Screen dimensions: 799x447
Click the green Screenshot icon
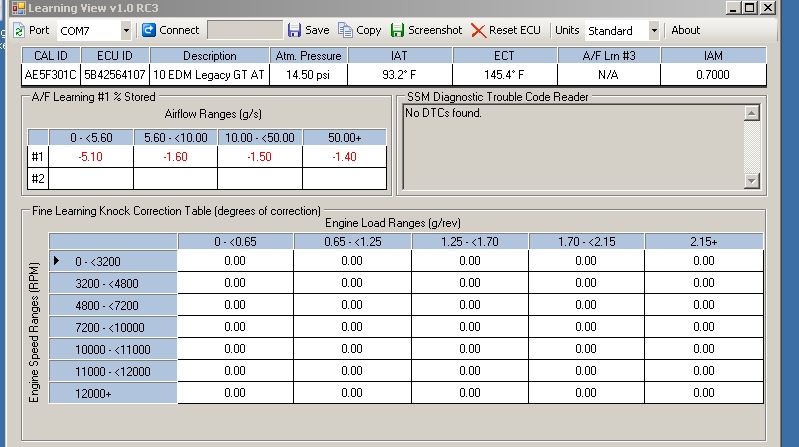pos(397,30)
